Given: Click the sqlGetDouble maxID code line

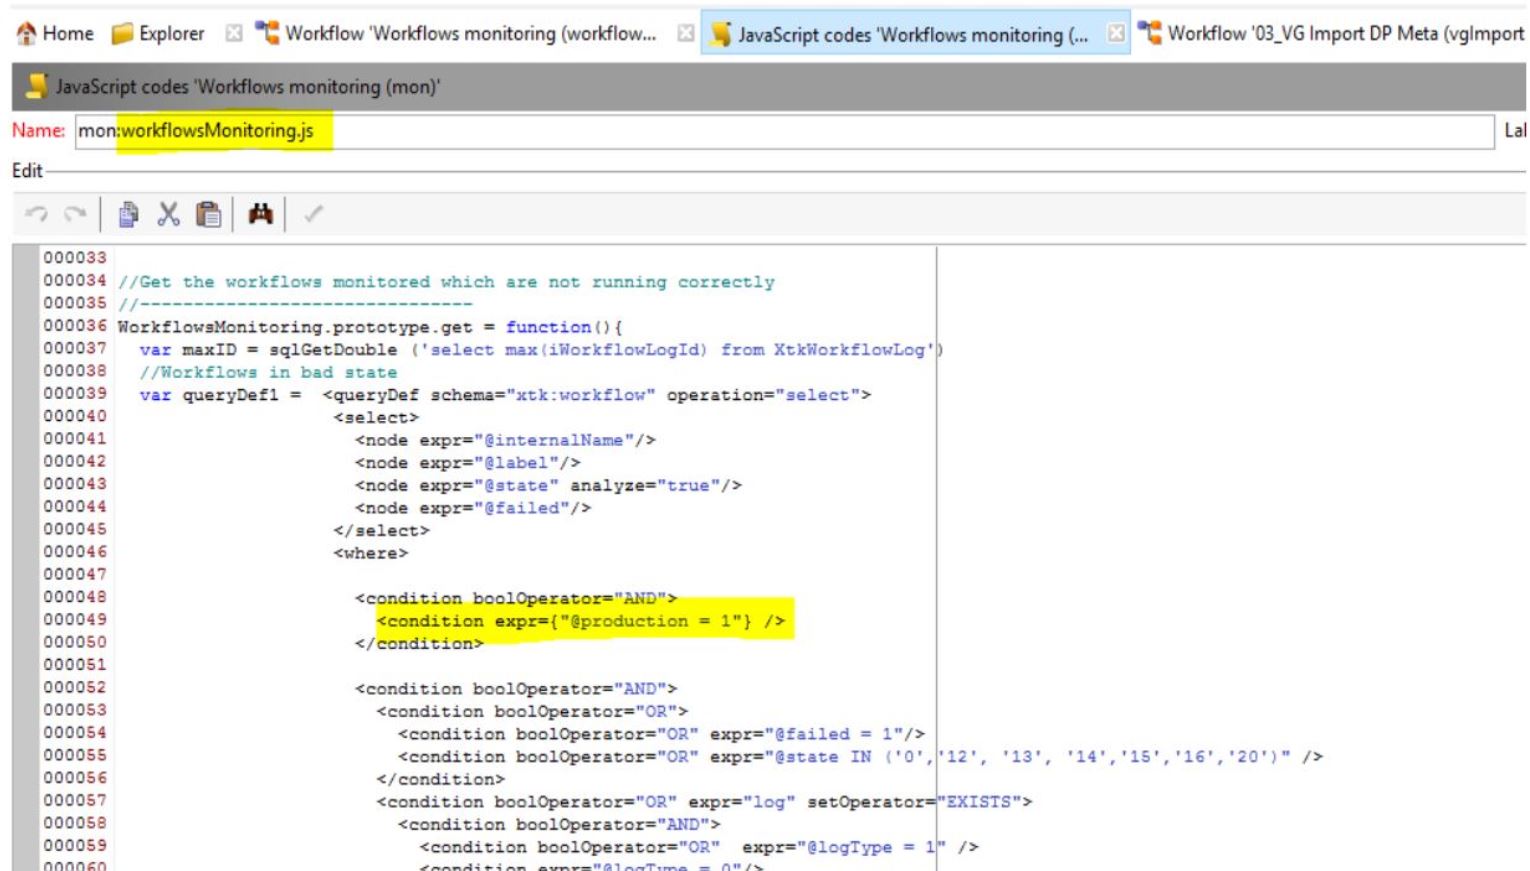Looking at the screenshot, I should click(x=540, y=350).
